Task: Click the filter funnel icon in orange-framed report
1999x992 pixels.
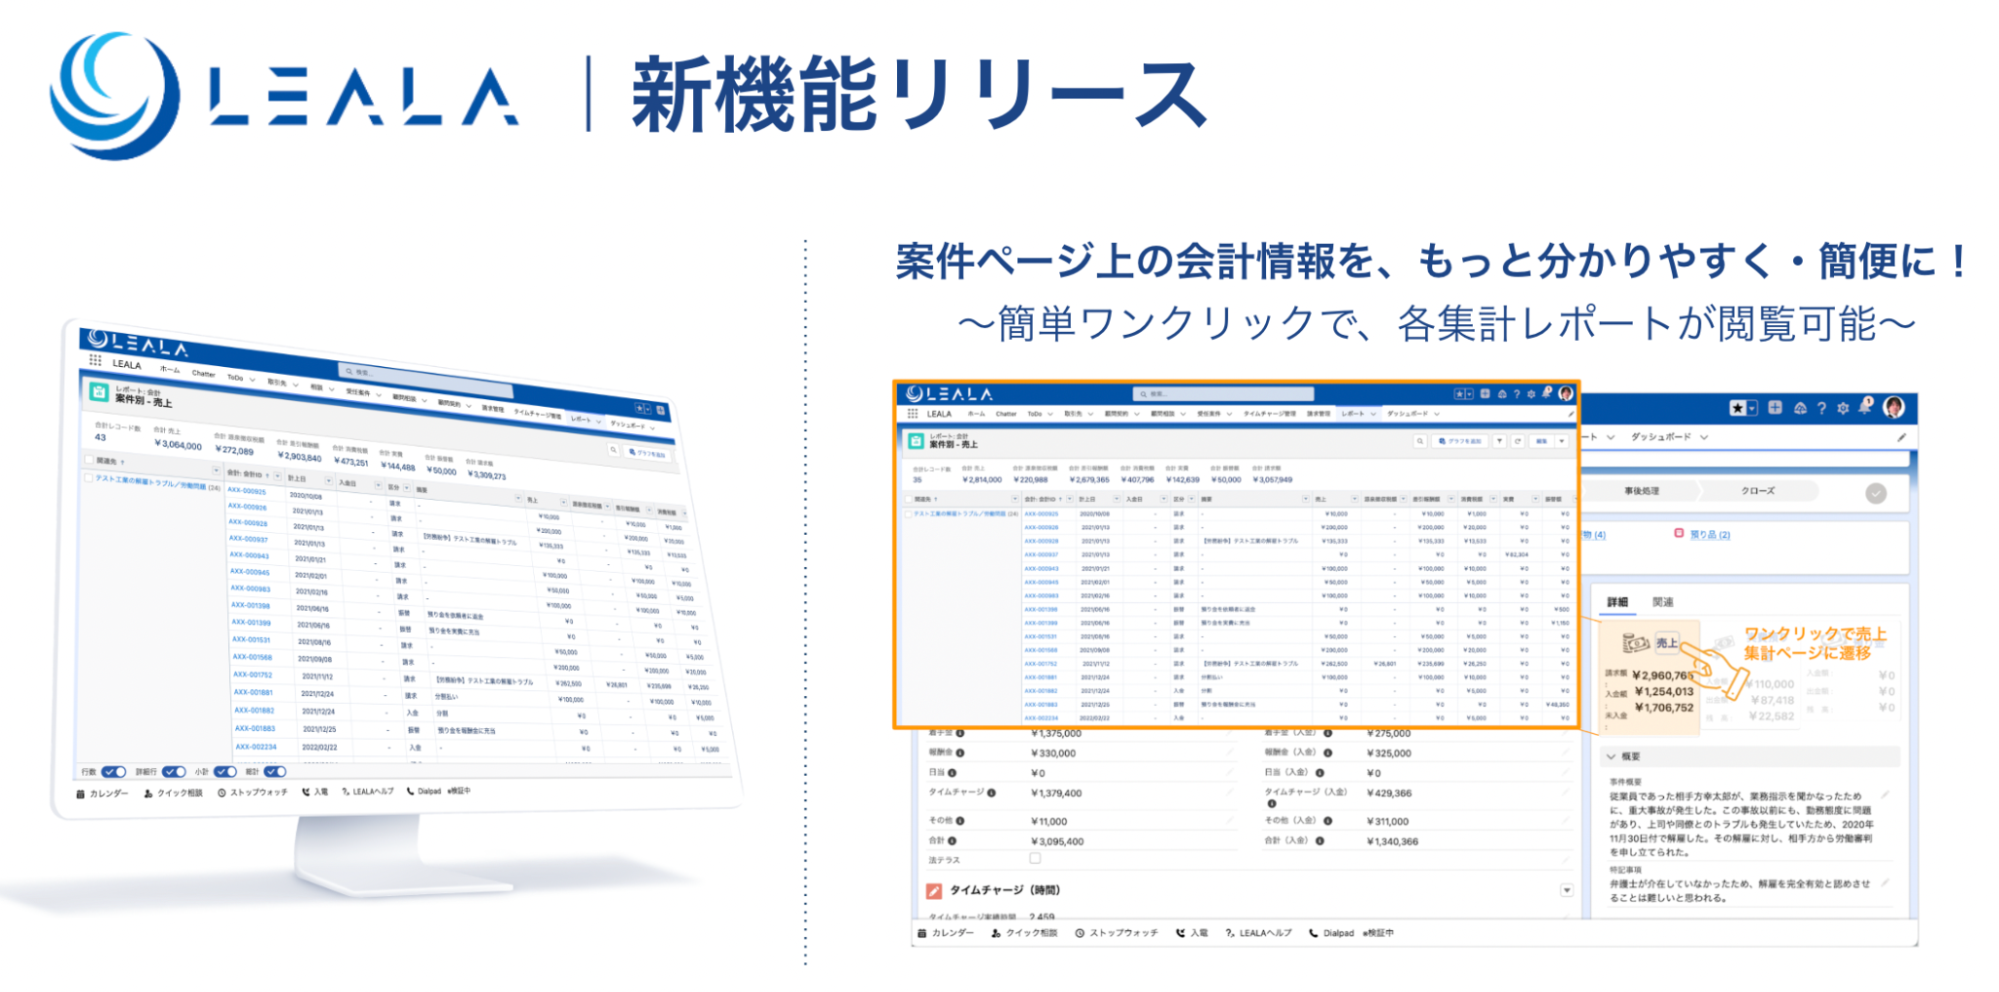Action: [1499, 441]
